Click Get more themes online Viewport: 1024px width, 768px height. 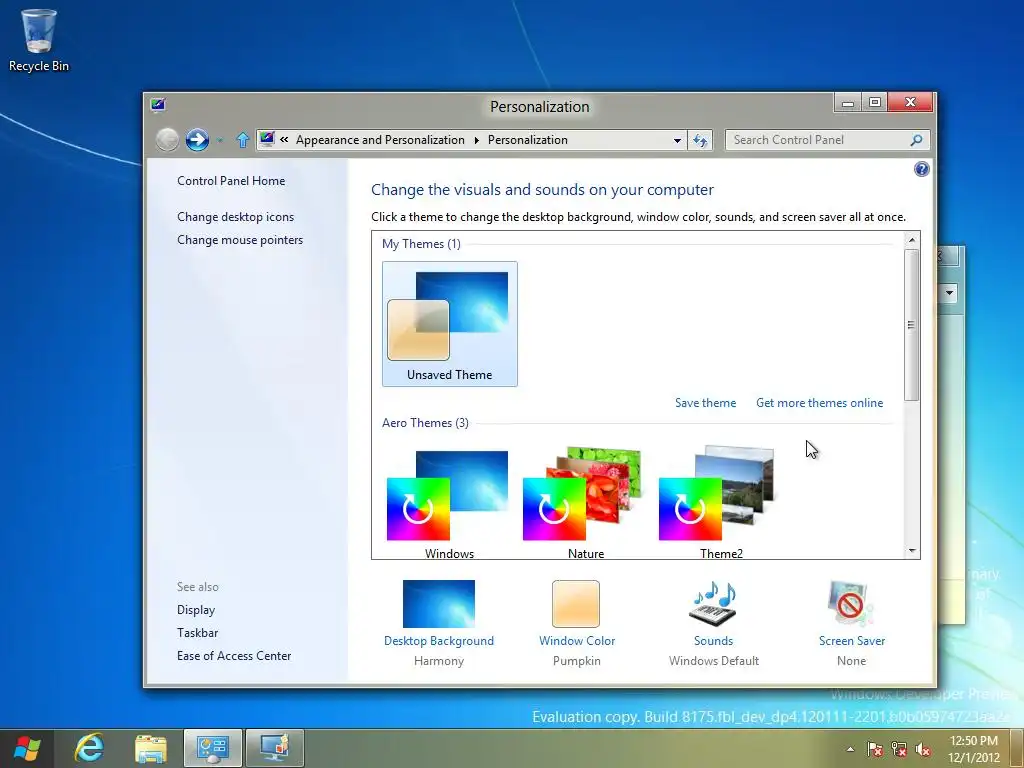click(x=820, y=403)
